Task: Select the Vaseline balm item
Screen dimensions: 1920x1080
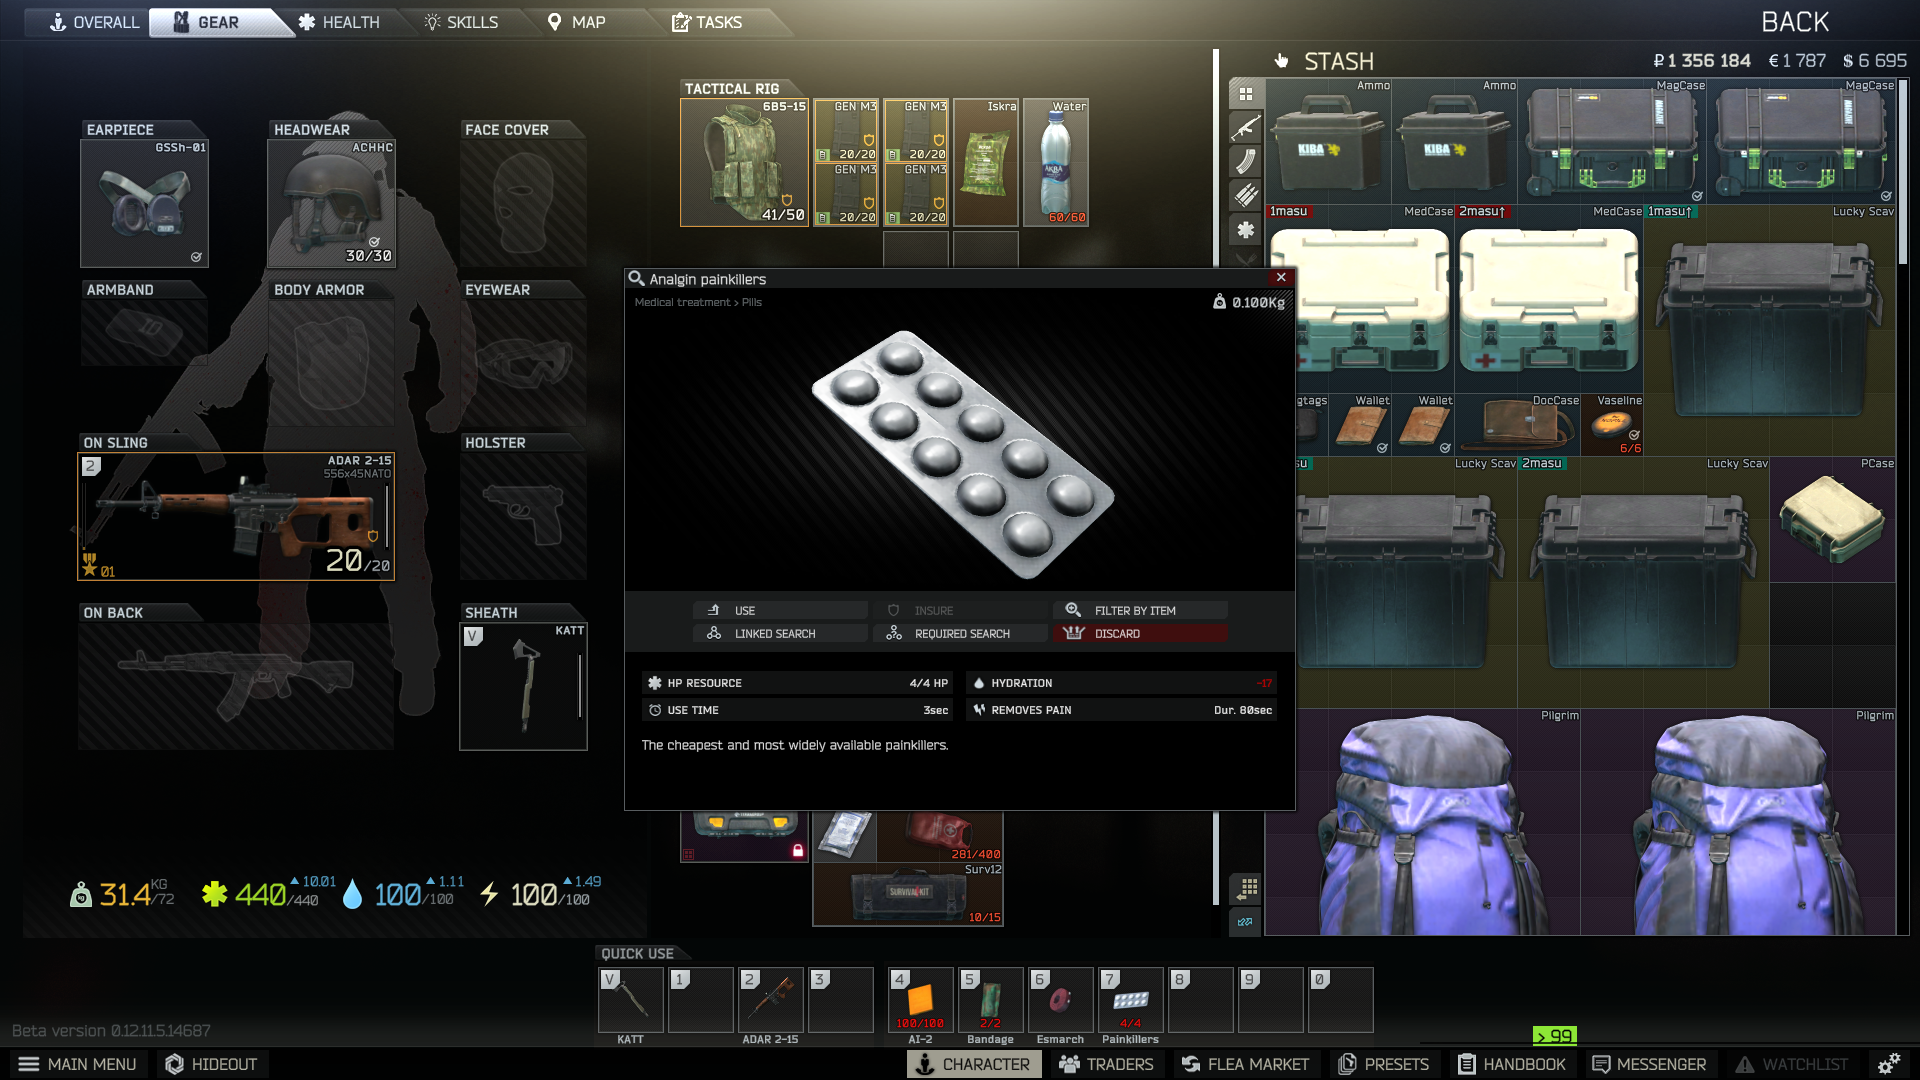Action: [x=1612, y=425]
